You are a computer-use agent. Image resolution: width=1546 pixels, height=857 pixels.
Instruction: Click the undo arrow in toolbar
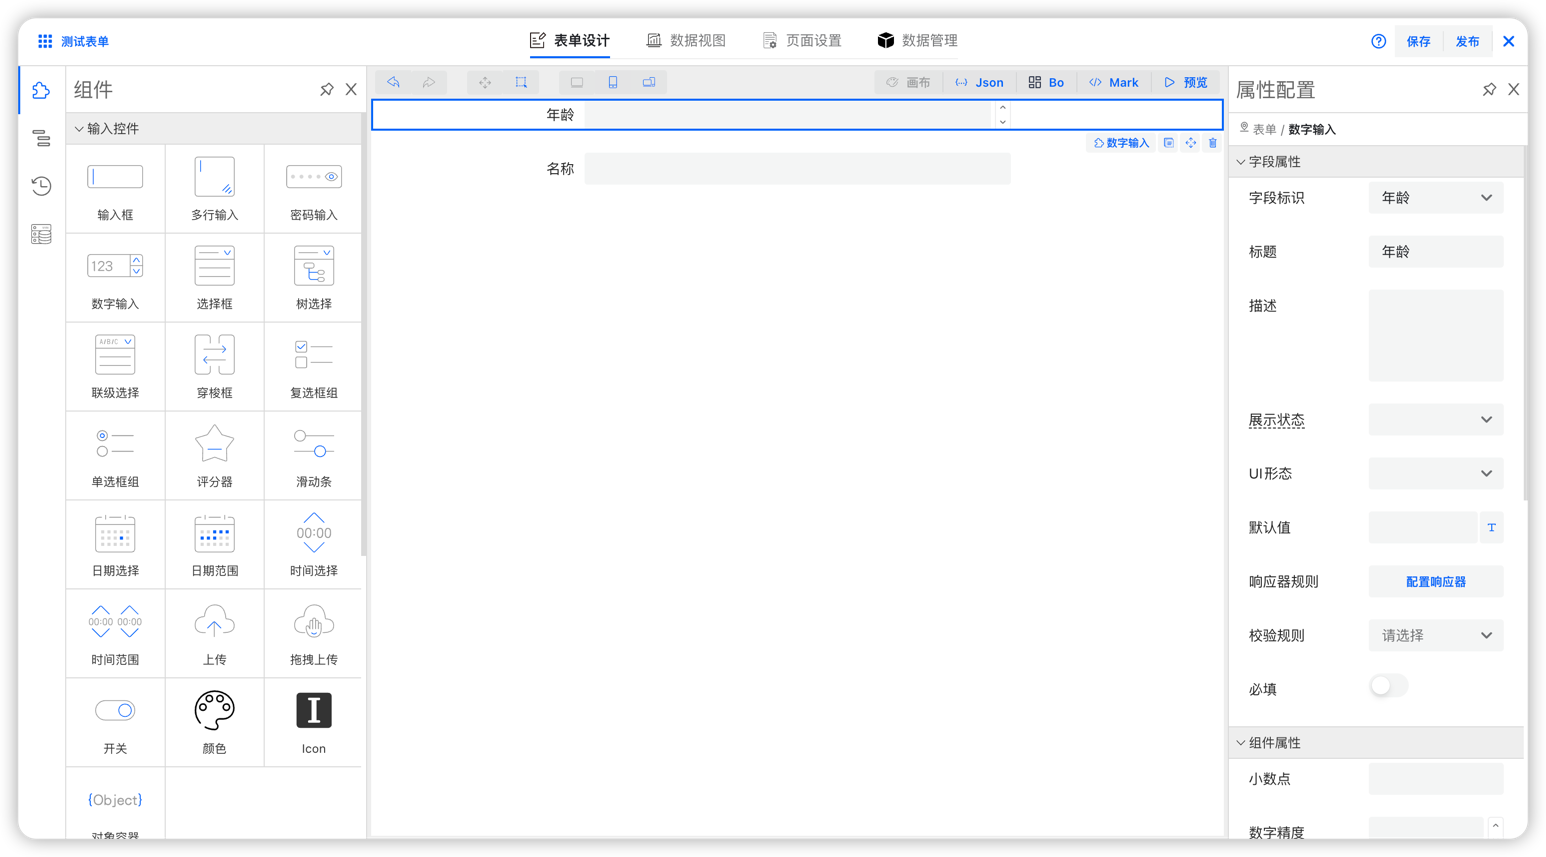tap(393, 82)
